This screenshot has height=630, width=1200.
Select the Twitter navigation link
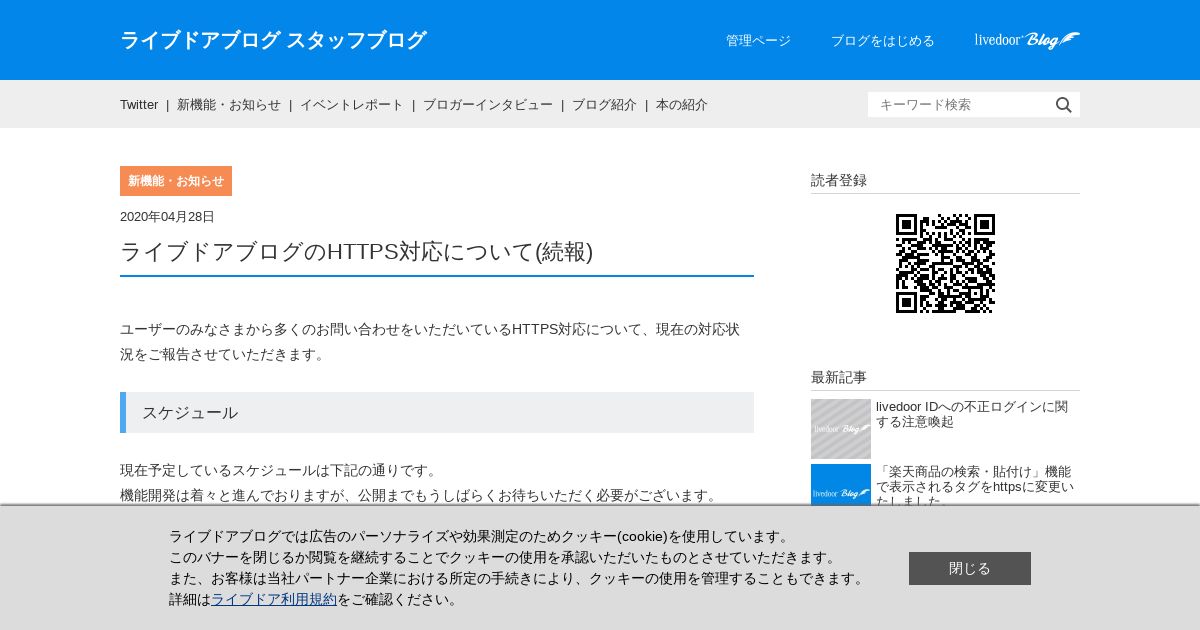pyautogui.click(x=139, y=105)
